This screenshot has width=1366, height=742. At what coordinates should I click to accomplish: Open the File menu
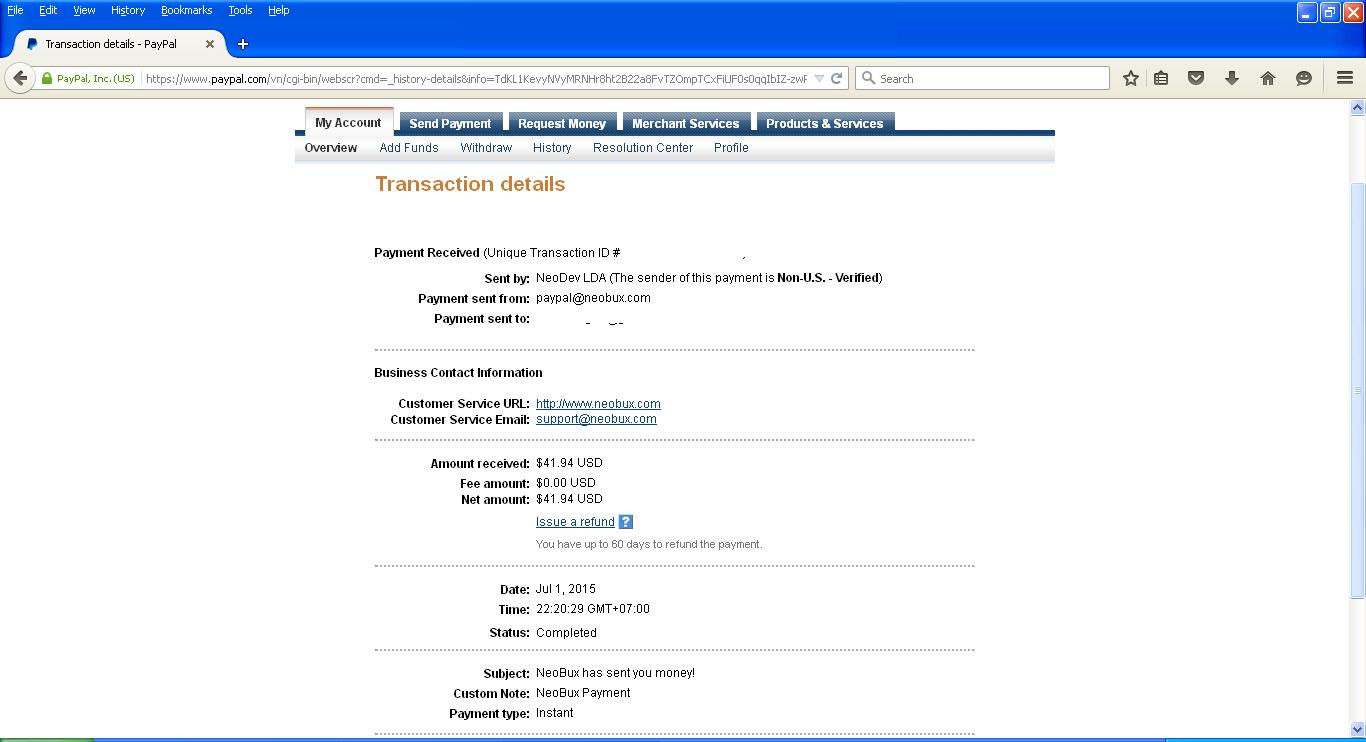pos(15,10)
